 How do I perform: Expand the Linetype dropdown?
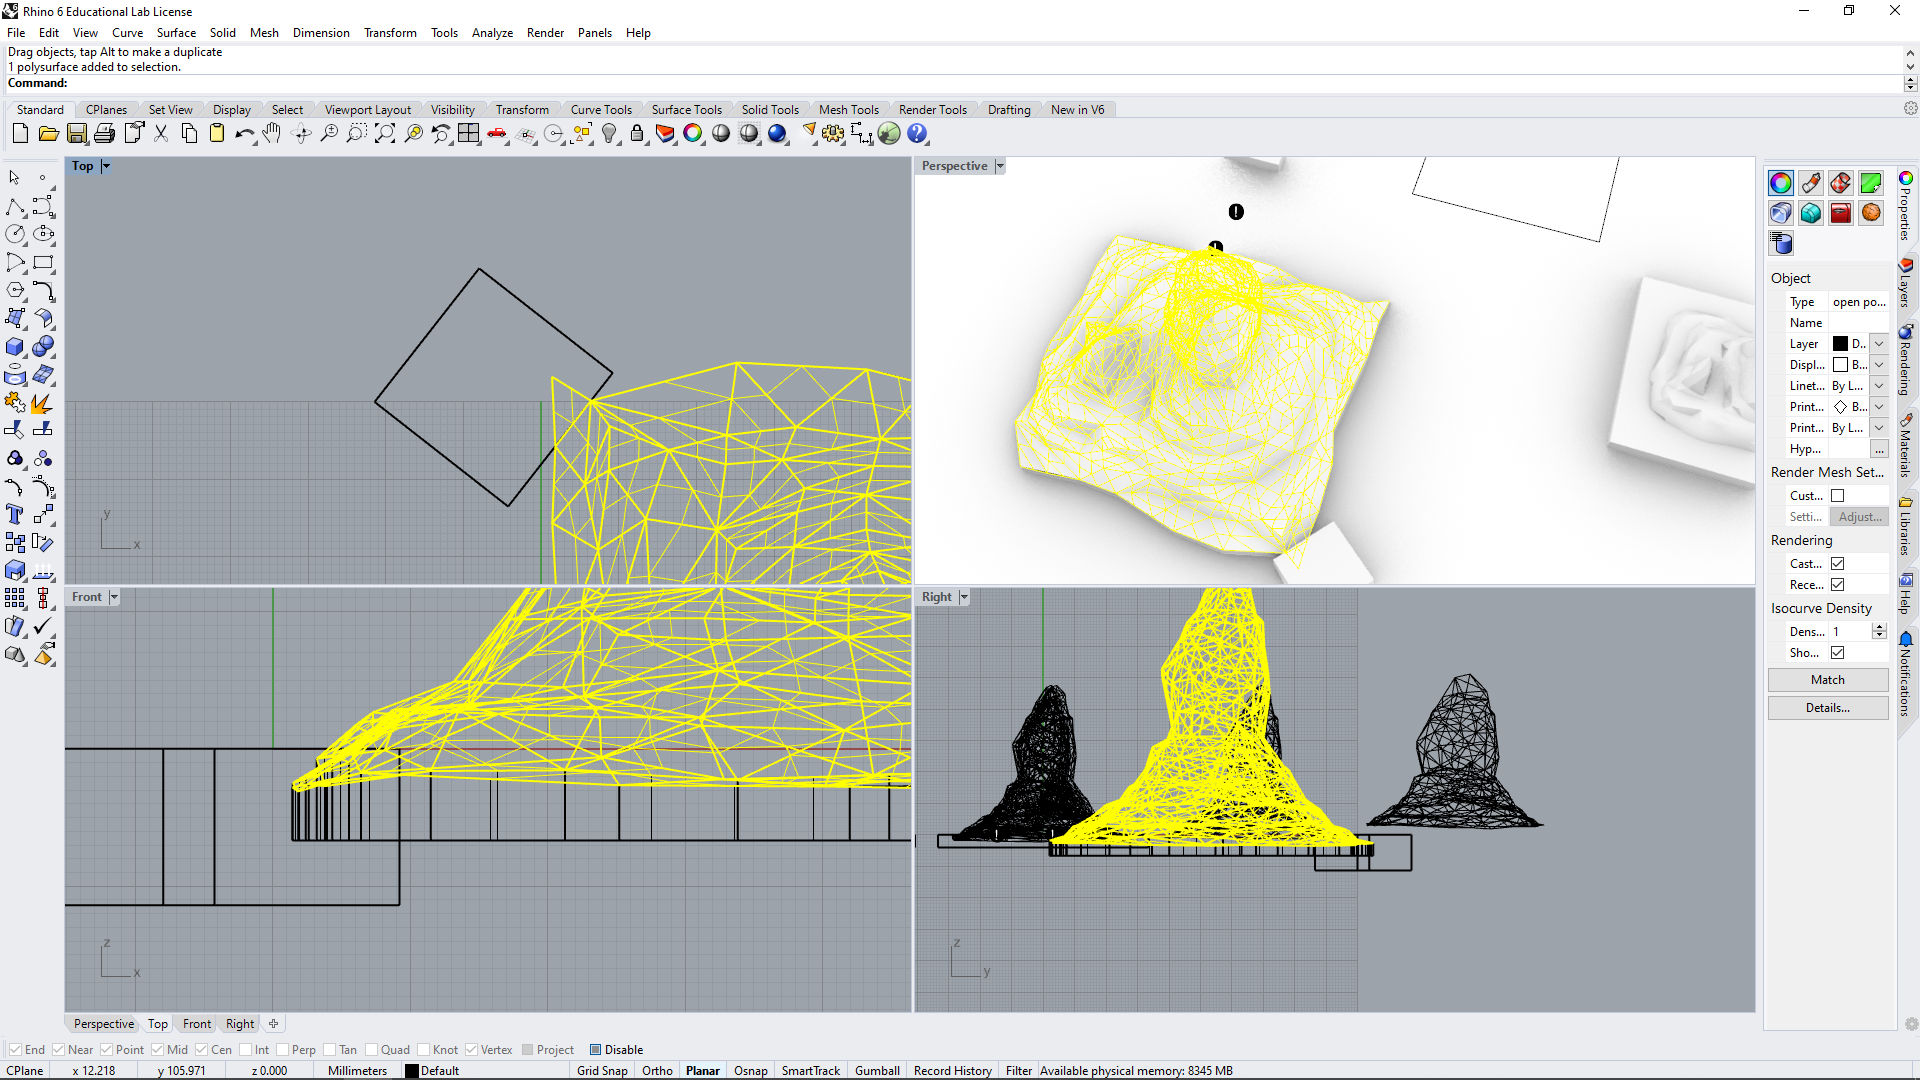pyautogui.click(x=1879, y=385)
